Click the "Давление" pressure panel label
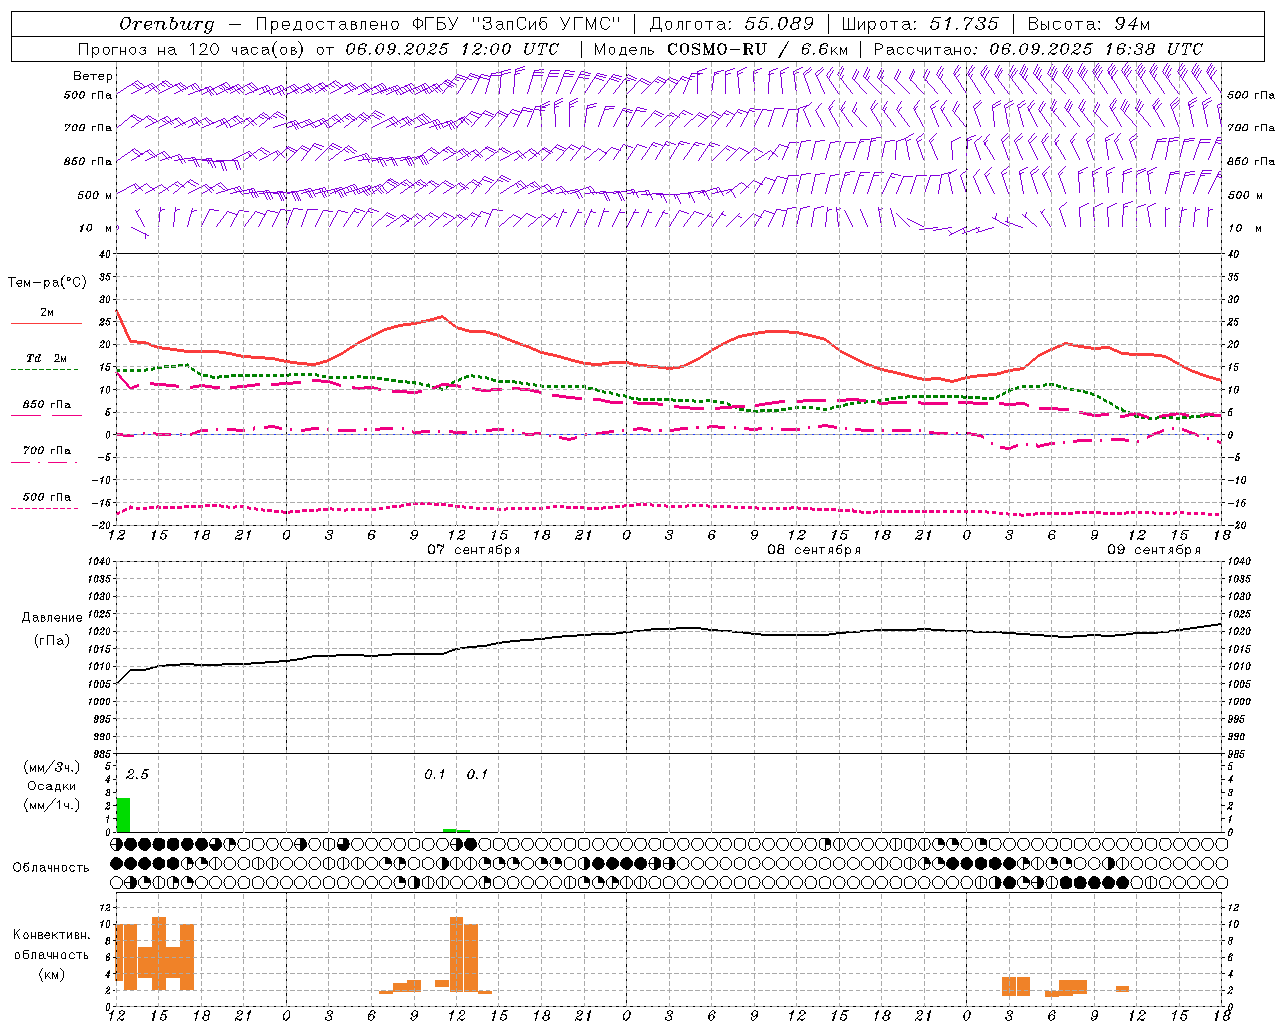This screenshot has width=1280, height=1024. [x=52, y=618]
